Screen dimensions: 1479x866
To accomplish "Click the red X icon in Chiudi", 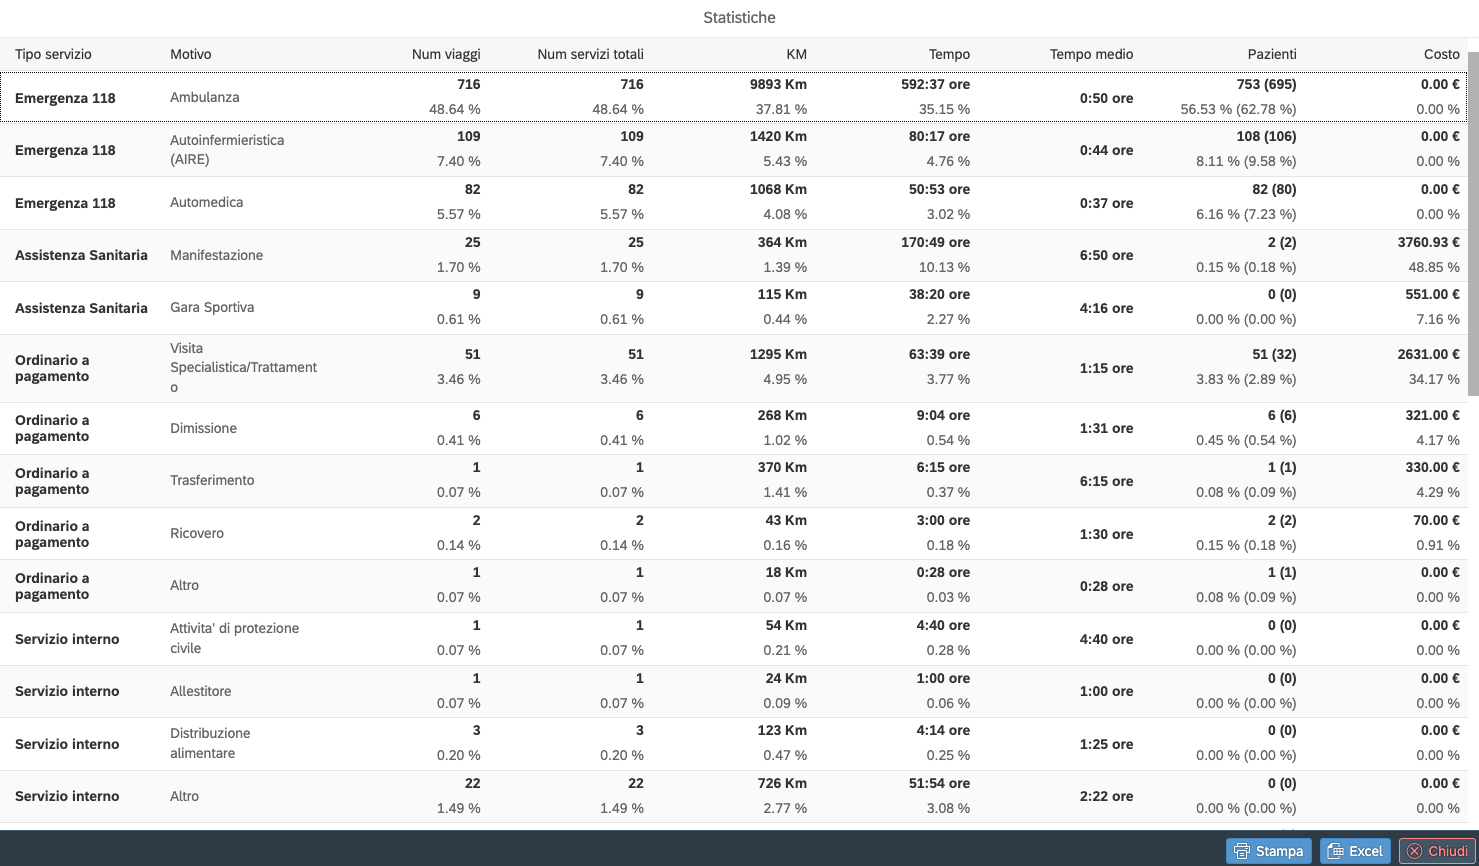I will click(x=1414, y=851).
